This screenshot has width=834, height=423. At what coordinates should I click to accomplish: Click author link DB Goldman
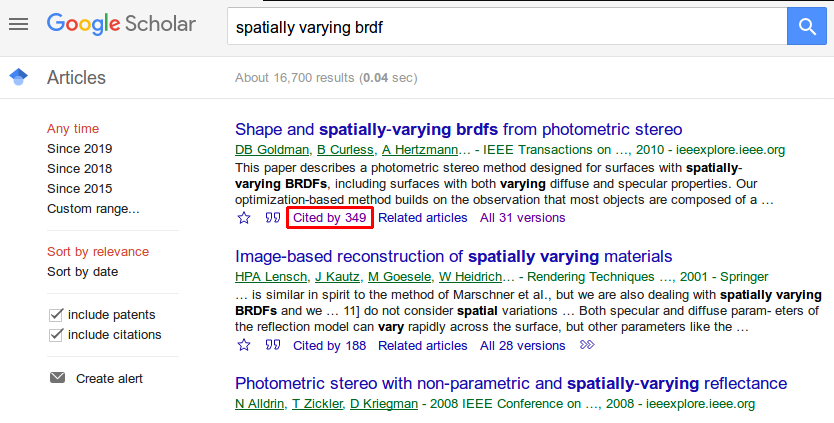pos(270,150)
